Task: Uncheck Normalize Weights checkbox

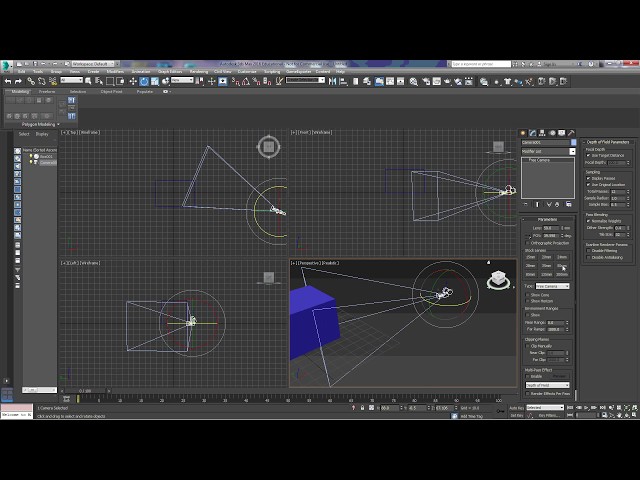Action: 588,221
